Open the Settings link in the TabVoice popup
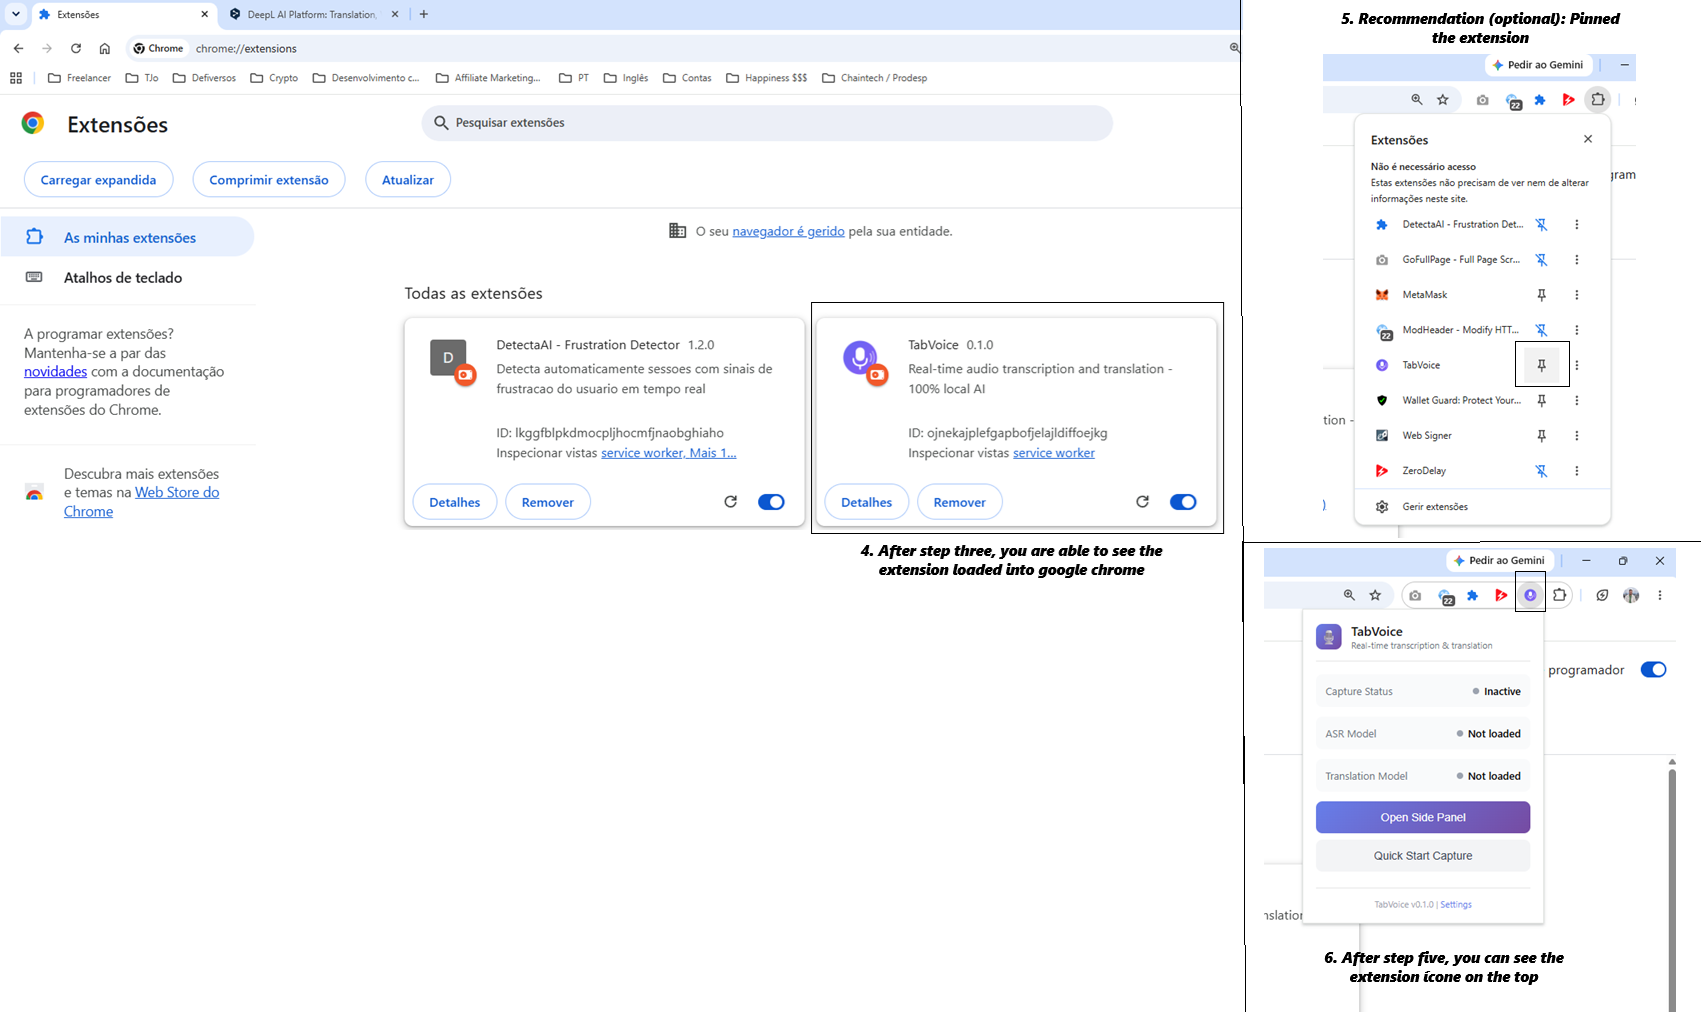The height and width of the screenshot is (1012, 1701). click(1456, 905)
